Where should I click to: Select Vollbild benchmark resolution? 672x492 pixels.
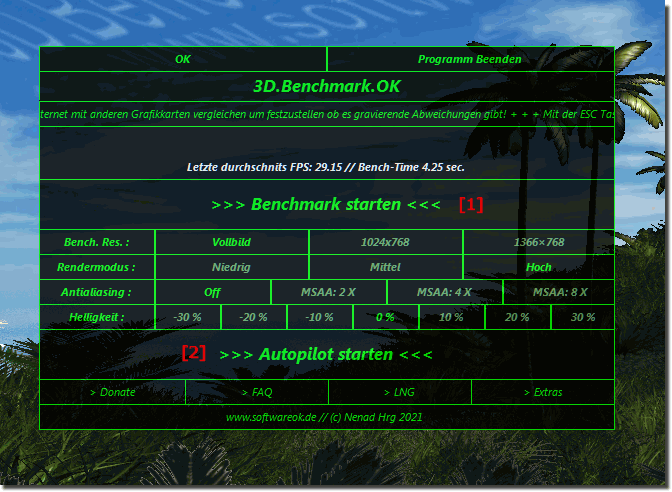[x=231, y=242]
